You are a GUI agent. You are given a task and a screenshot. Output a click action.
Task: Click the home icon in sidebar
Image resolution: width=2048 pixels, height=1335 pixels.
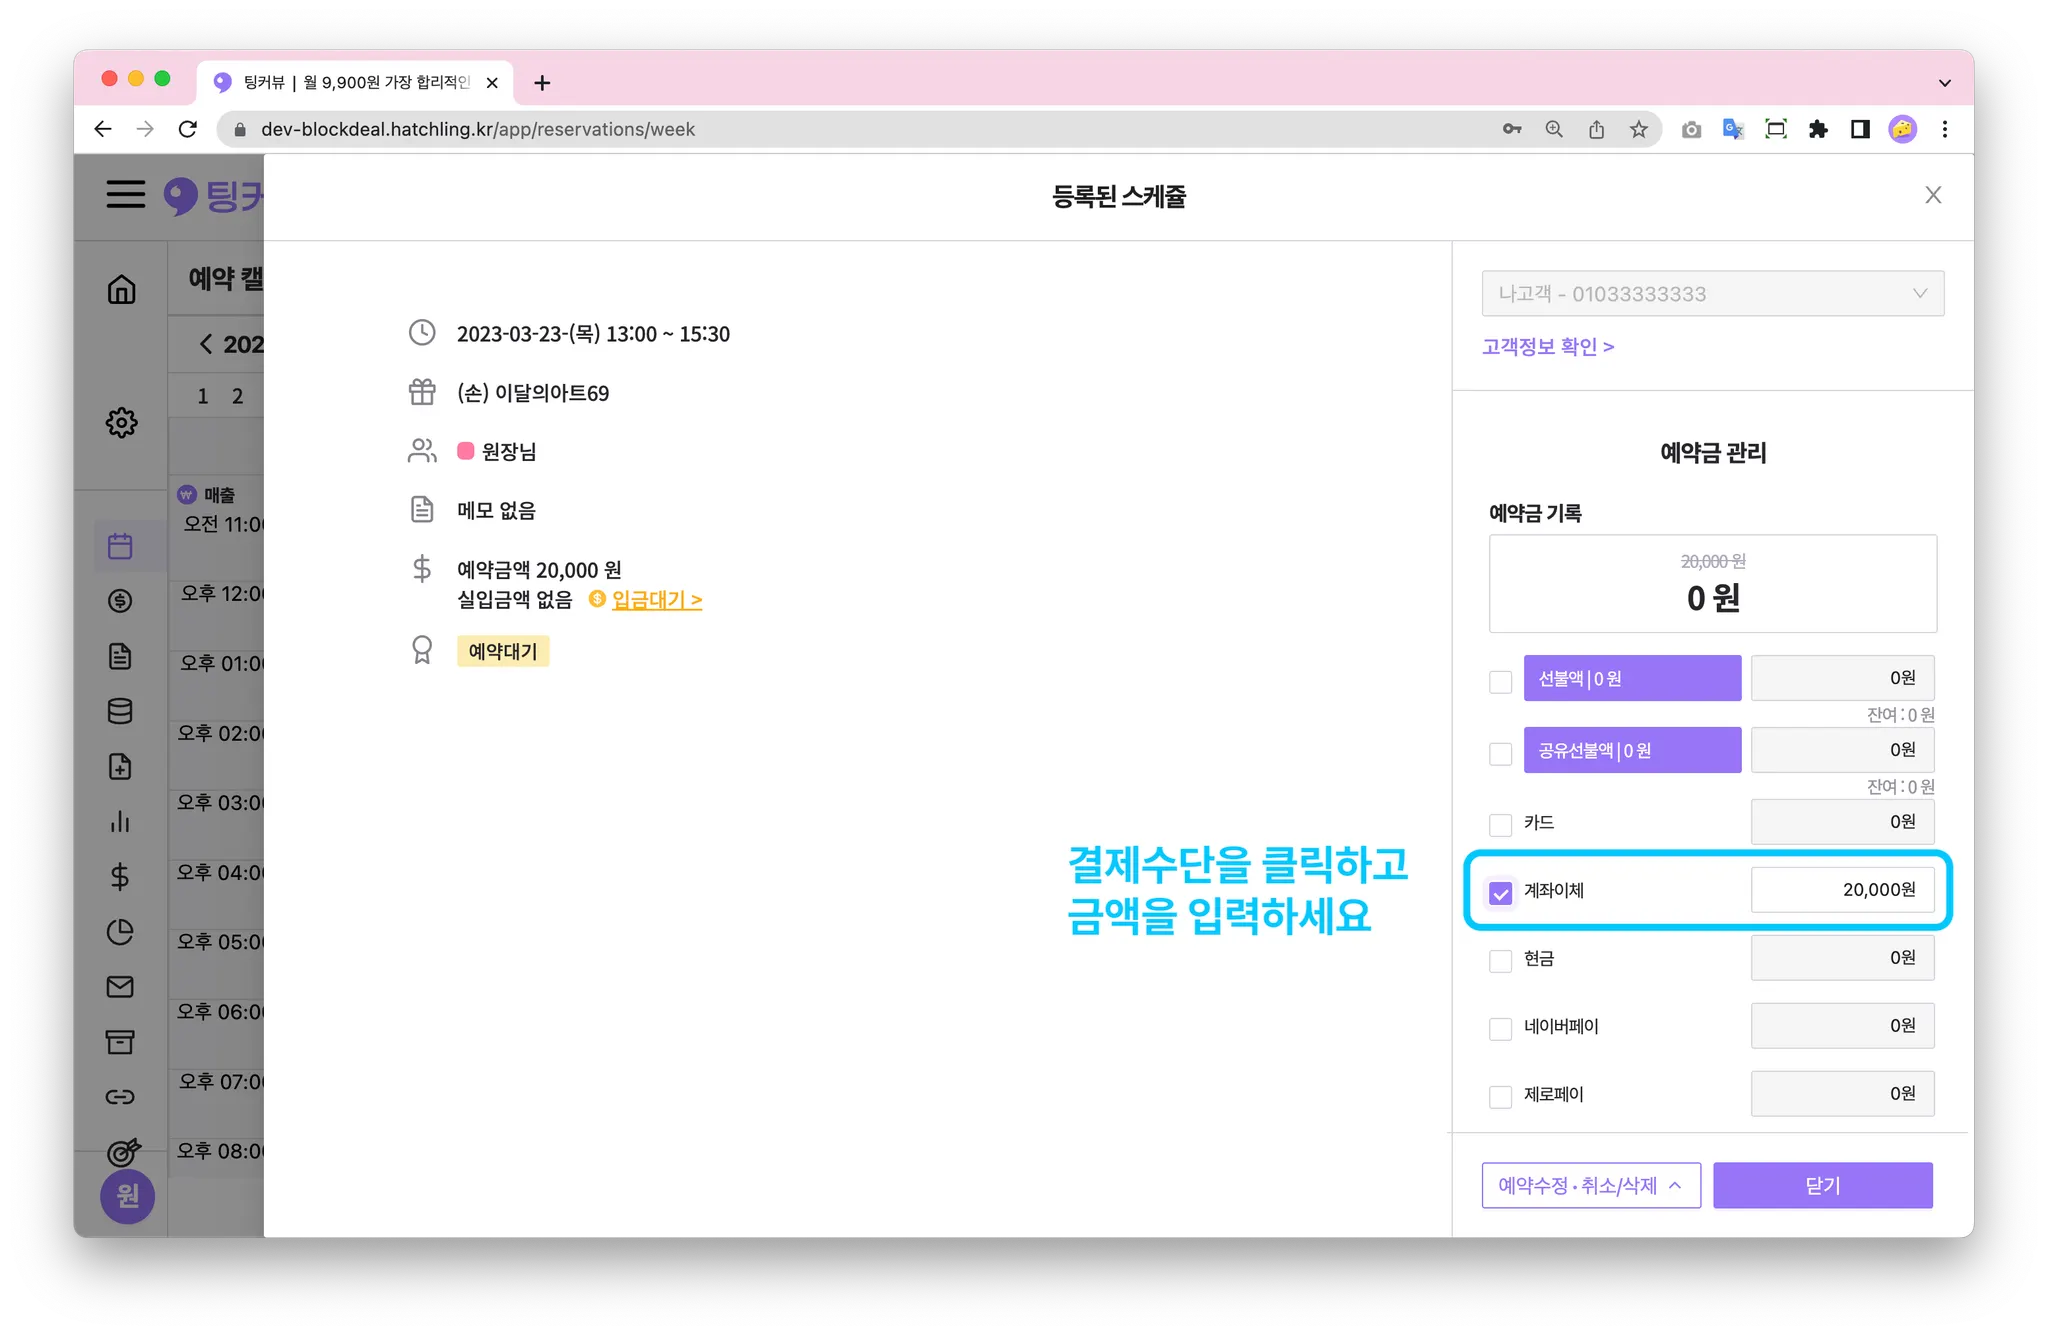(121, 290)
